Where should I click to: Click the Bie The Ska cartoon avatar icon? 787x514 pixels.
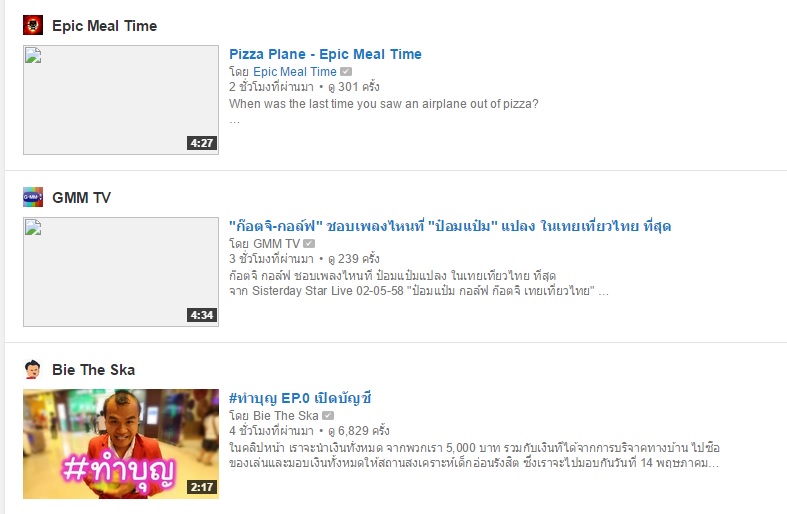(33, 369)
